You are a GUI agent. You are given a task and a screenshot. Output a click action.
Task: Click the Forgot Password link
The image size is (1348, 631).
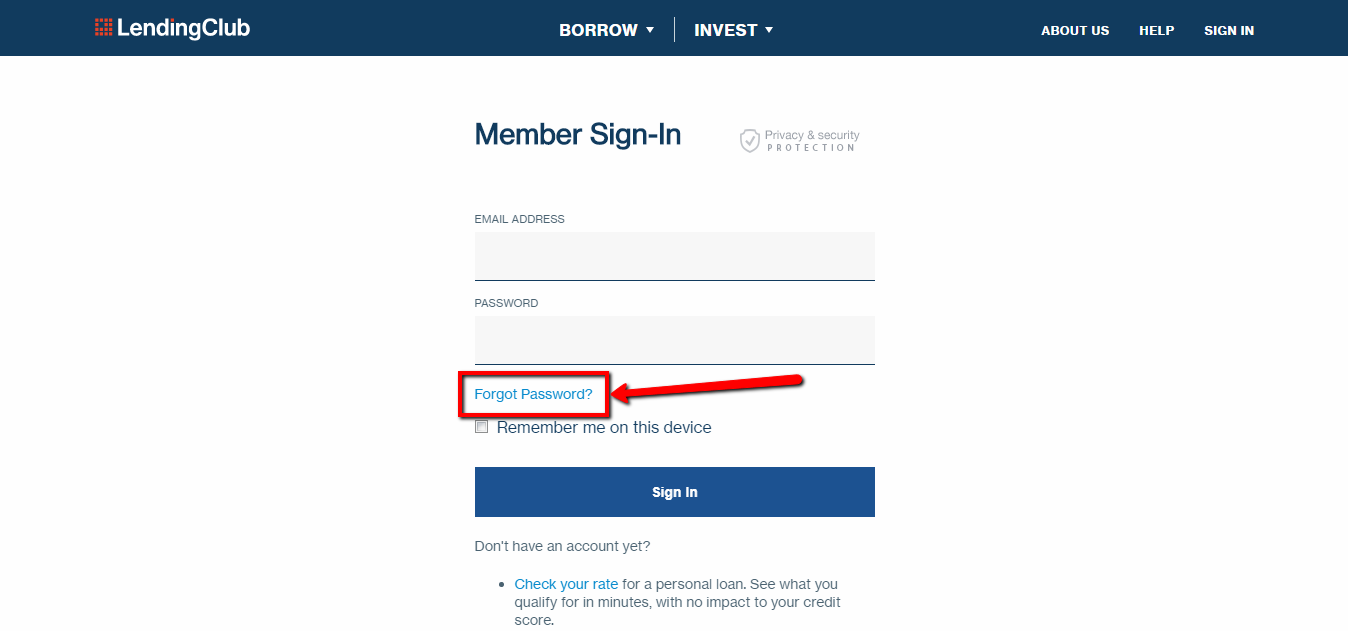pos(532,394)
